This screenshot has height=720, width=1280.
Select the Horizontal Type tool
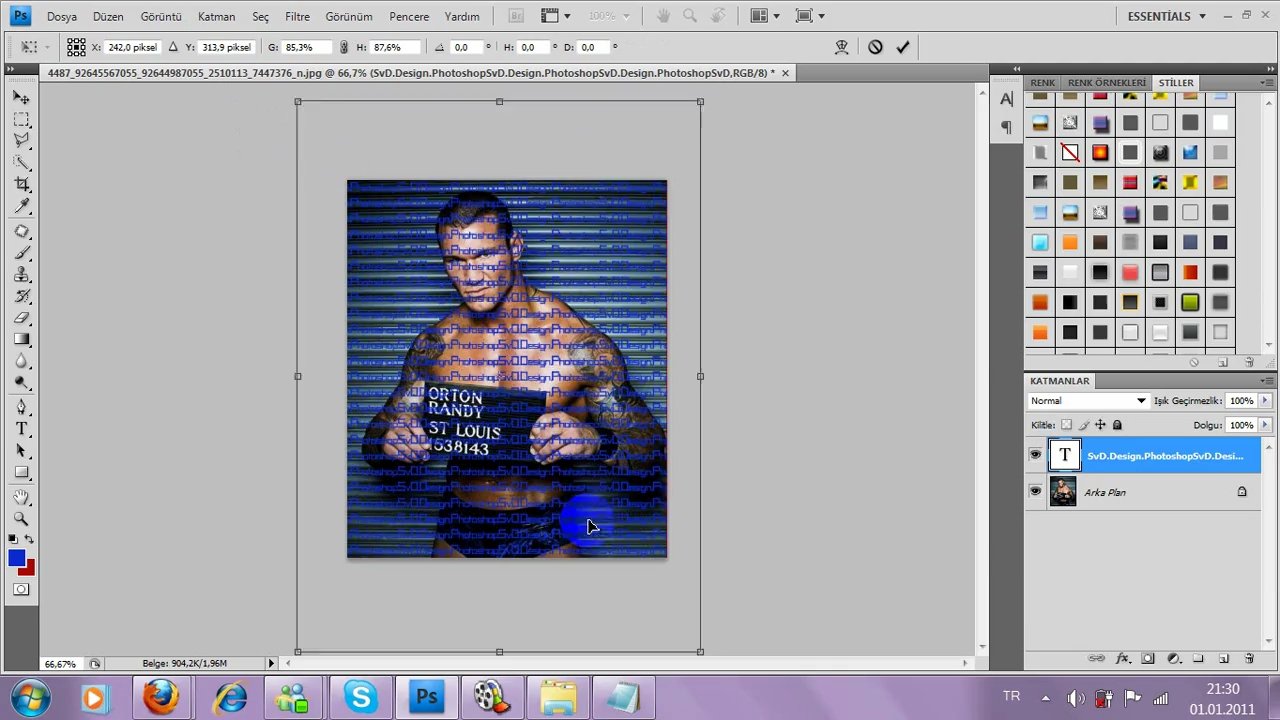click(x=21, y=429)
